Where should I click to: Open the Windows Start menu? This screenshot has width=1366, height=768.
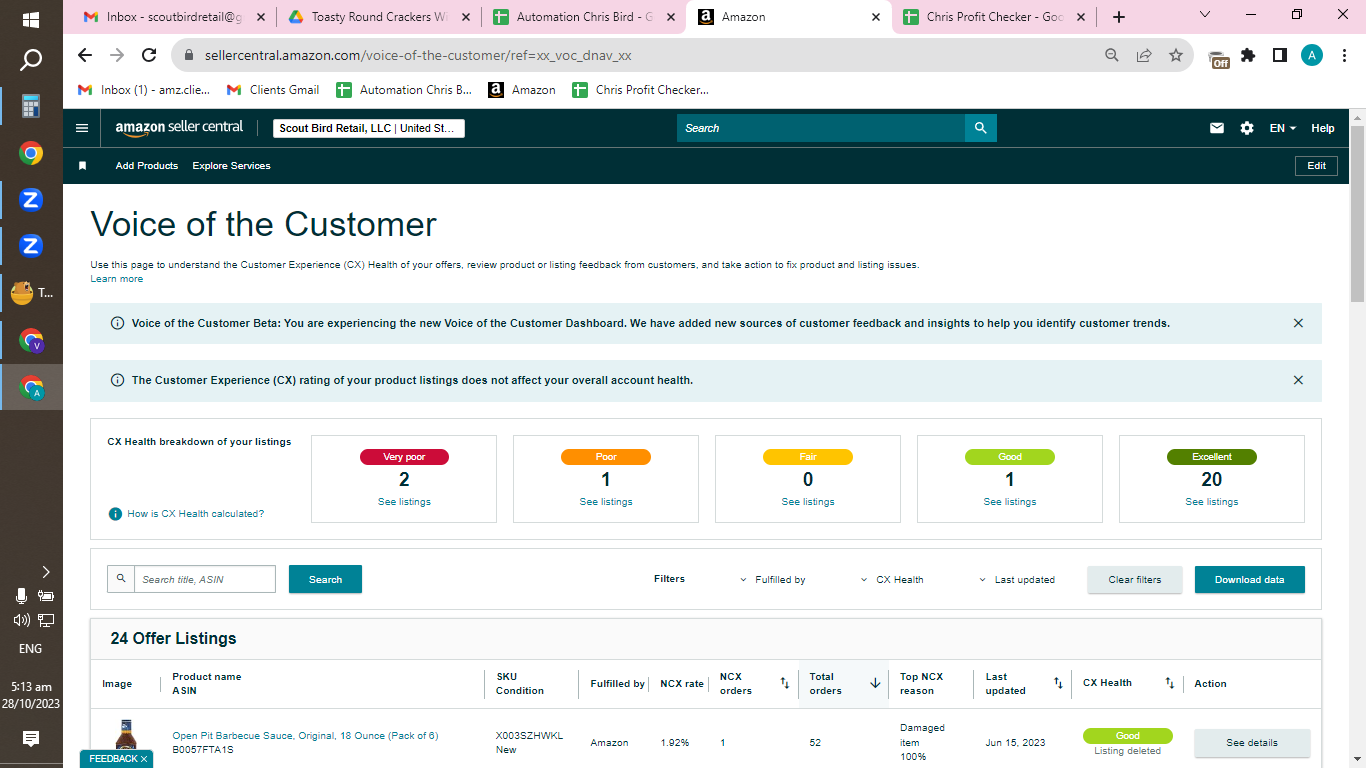(x=31, y=19)
